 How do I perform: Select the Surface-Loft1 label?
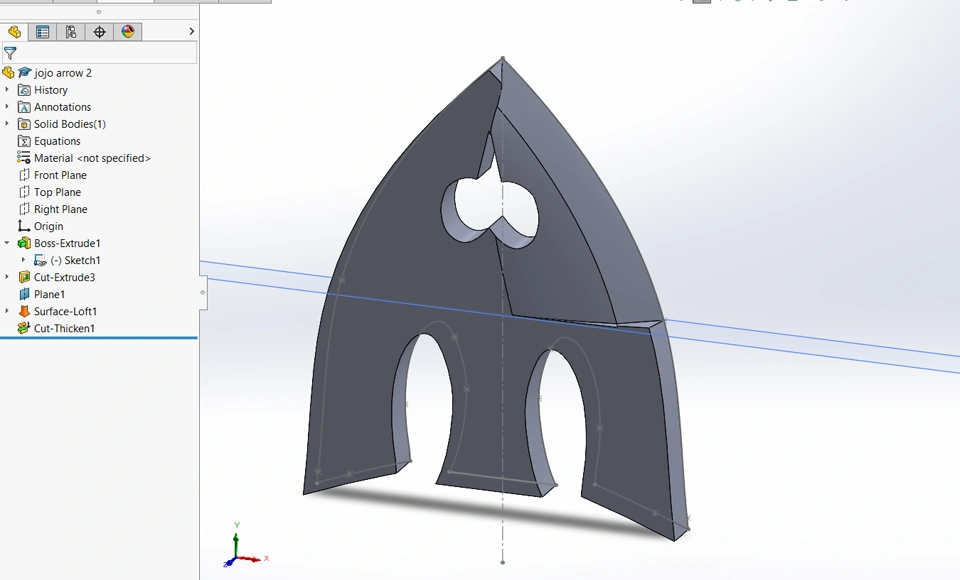click(x=66, y=311)
